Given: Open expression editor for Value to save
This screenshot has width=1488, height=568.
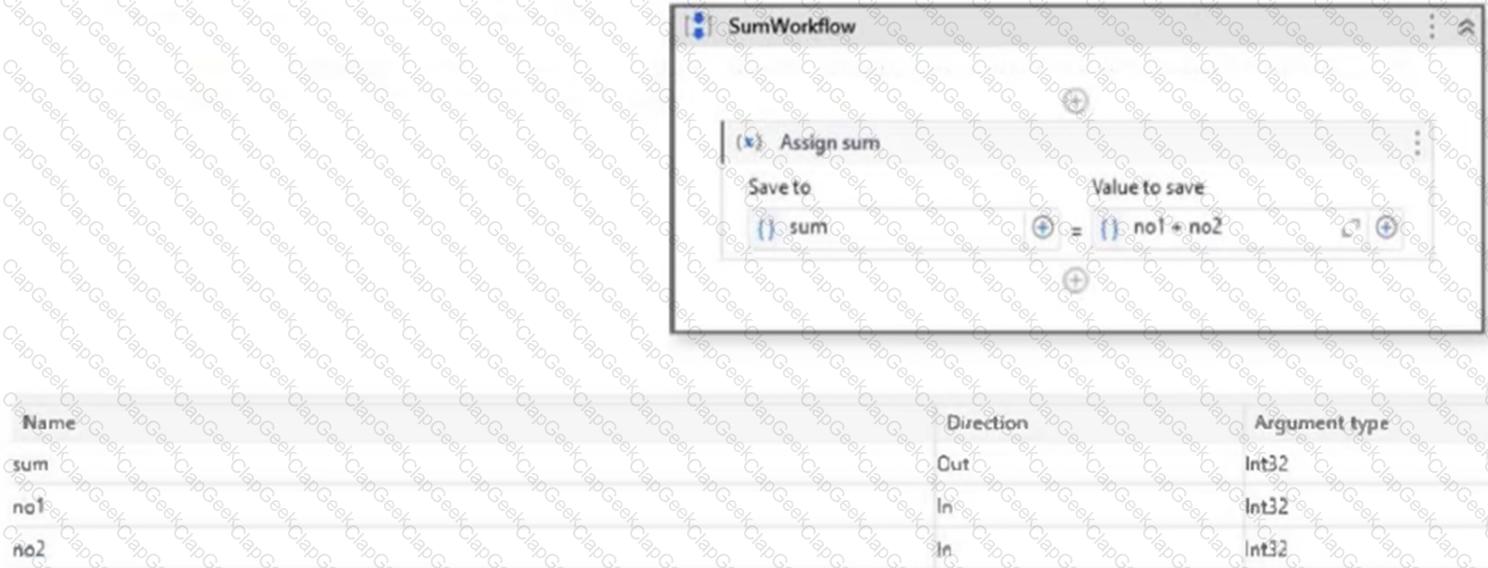Looking at the screenshot, I should [x=1351, y=228].
